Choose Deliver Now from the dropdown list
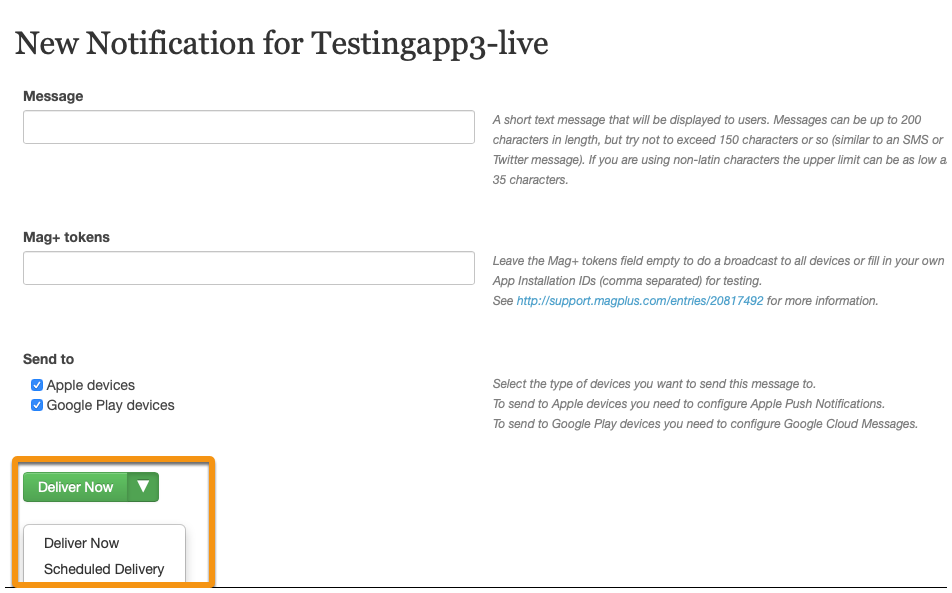 (81, 543)
